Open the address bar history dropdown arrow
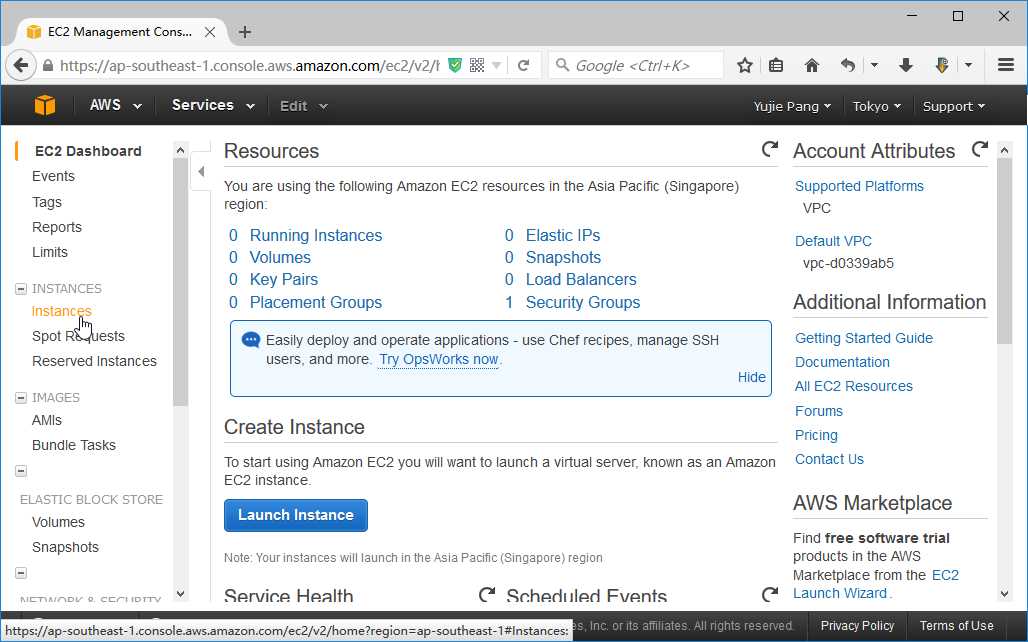This screenshot has width=1028, height=642. click(x=496, y=66)
